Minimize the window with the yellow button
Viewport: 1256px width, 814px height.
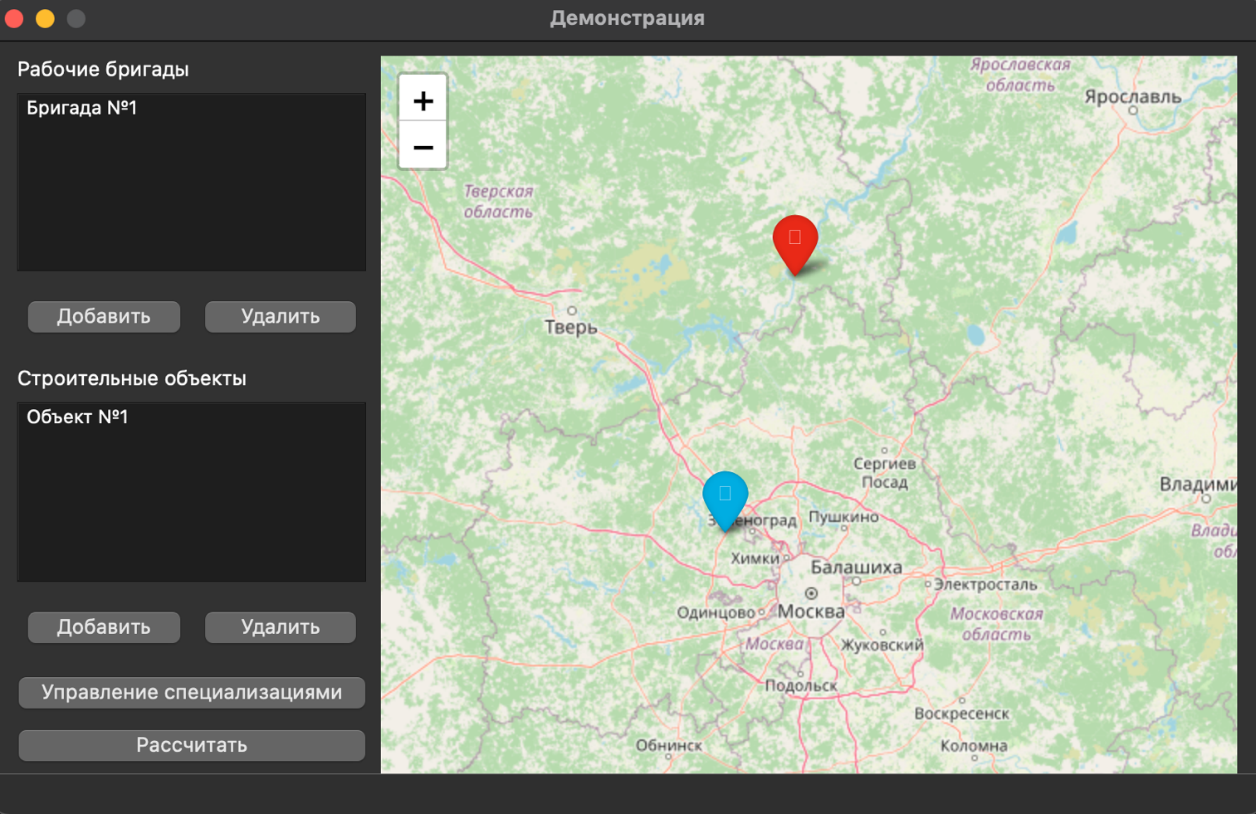[45, 19]
